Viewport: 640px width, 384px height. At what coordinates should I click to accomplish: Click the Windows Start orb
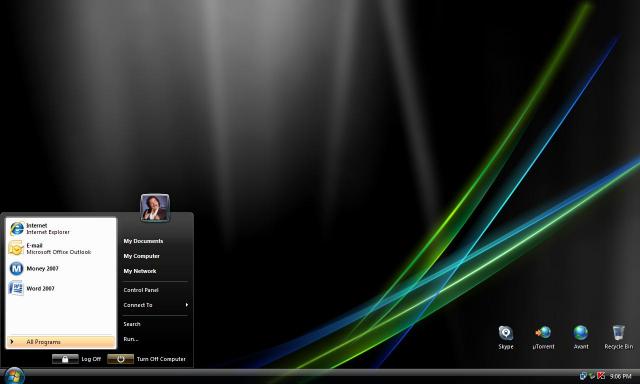[15, 376]
